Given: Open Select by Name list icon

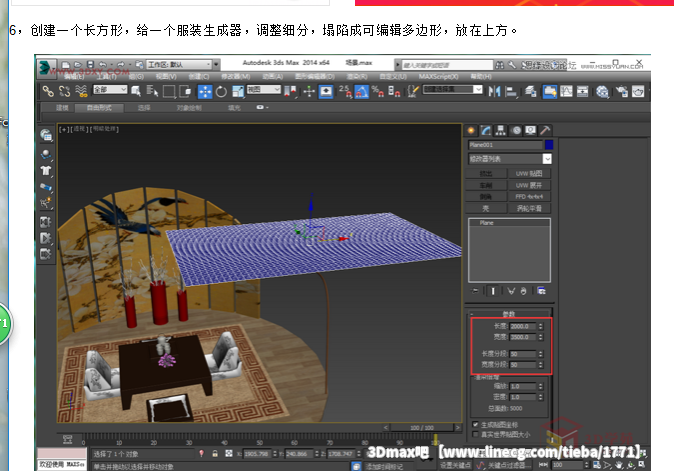Looking at the screenshot, I should pyautogui.click(x=152, y=91).
